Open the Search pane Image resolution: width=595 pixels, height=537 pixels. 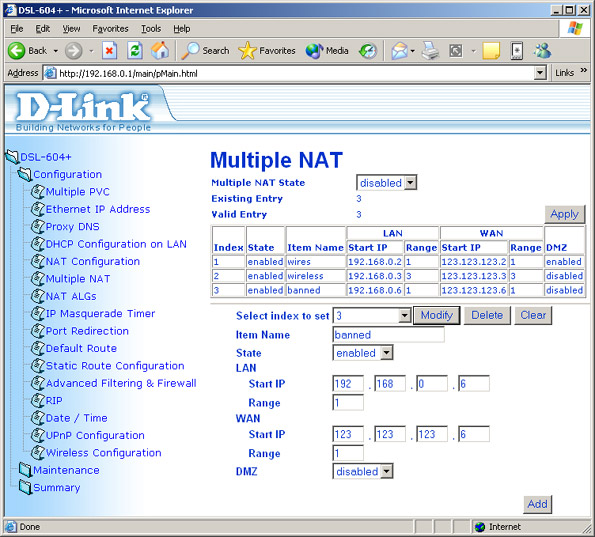205,50
